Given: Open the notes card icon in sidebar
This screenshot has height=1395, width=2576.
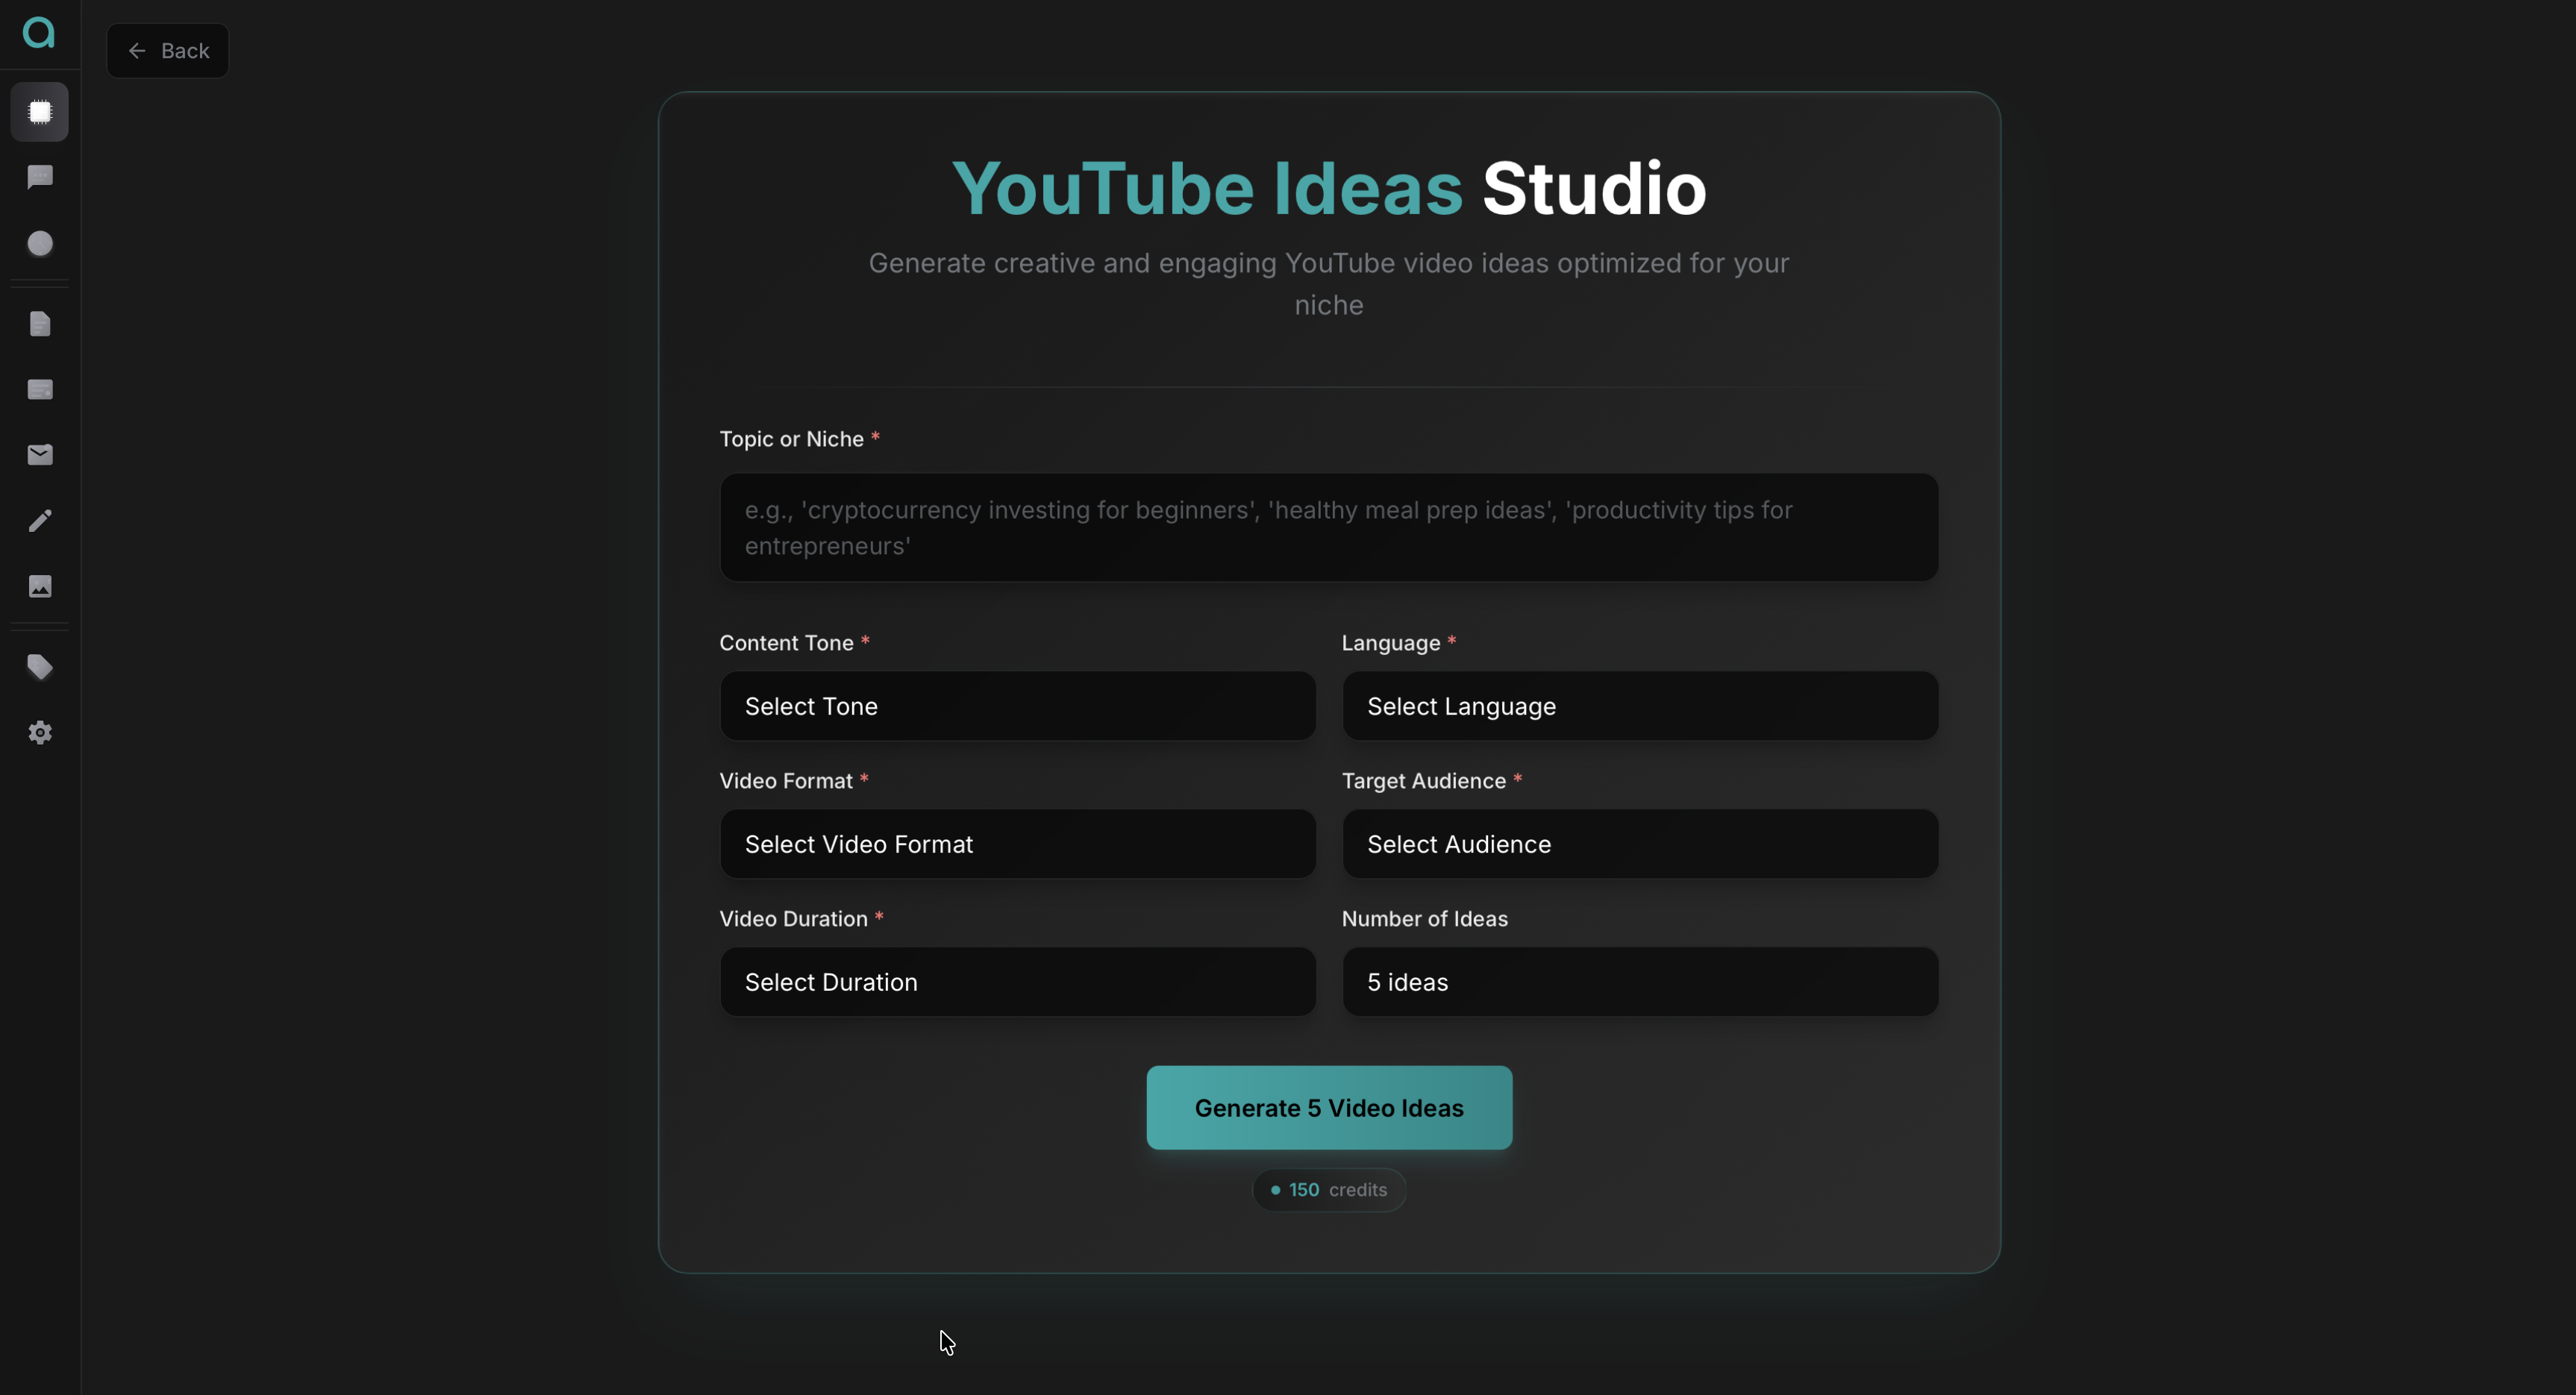Looking at the screenshot, I should 40,389.
